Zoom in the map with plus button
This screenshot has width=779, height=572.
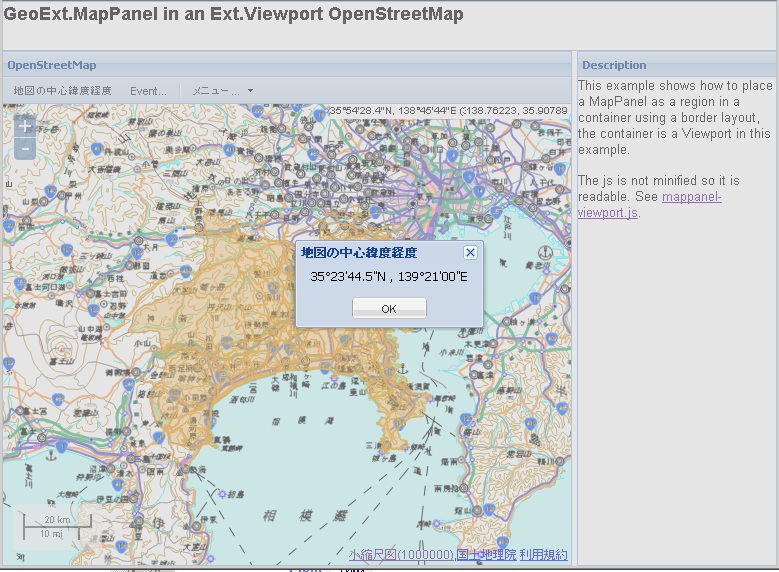click(x=26, y=128)
